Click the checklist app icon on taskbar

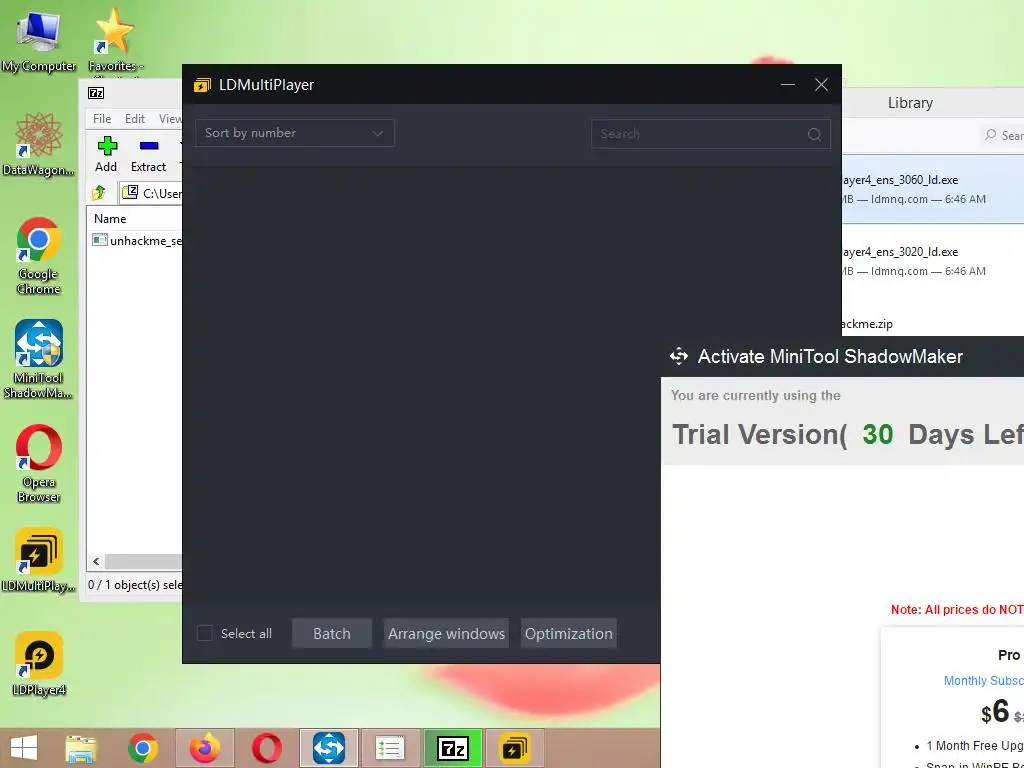tap(390, 748)
